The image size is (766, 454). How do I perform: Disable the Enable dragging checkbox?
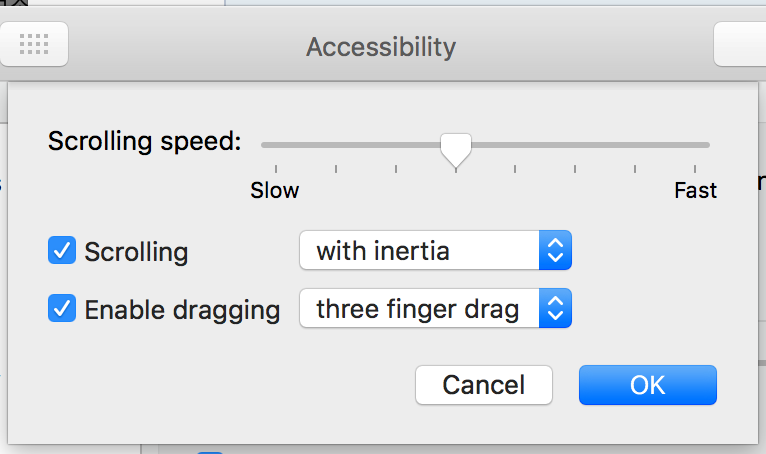pyautogui.click(x=62, y=309)
